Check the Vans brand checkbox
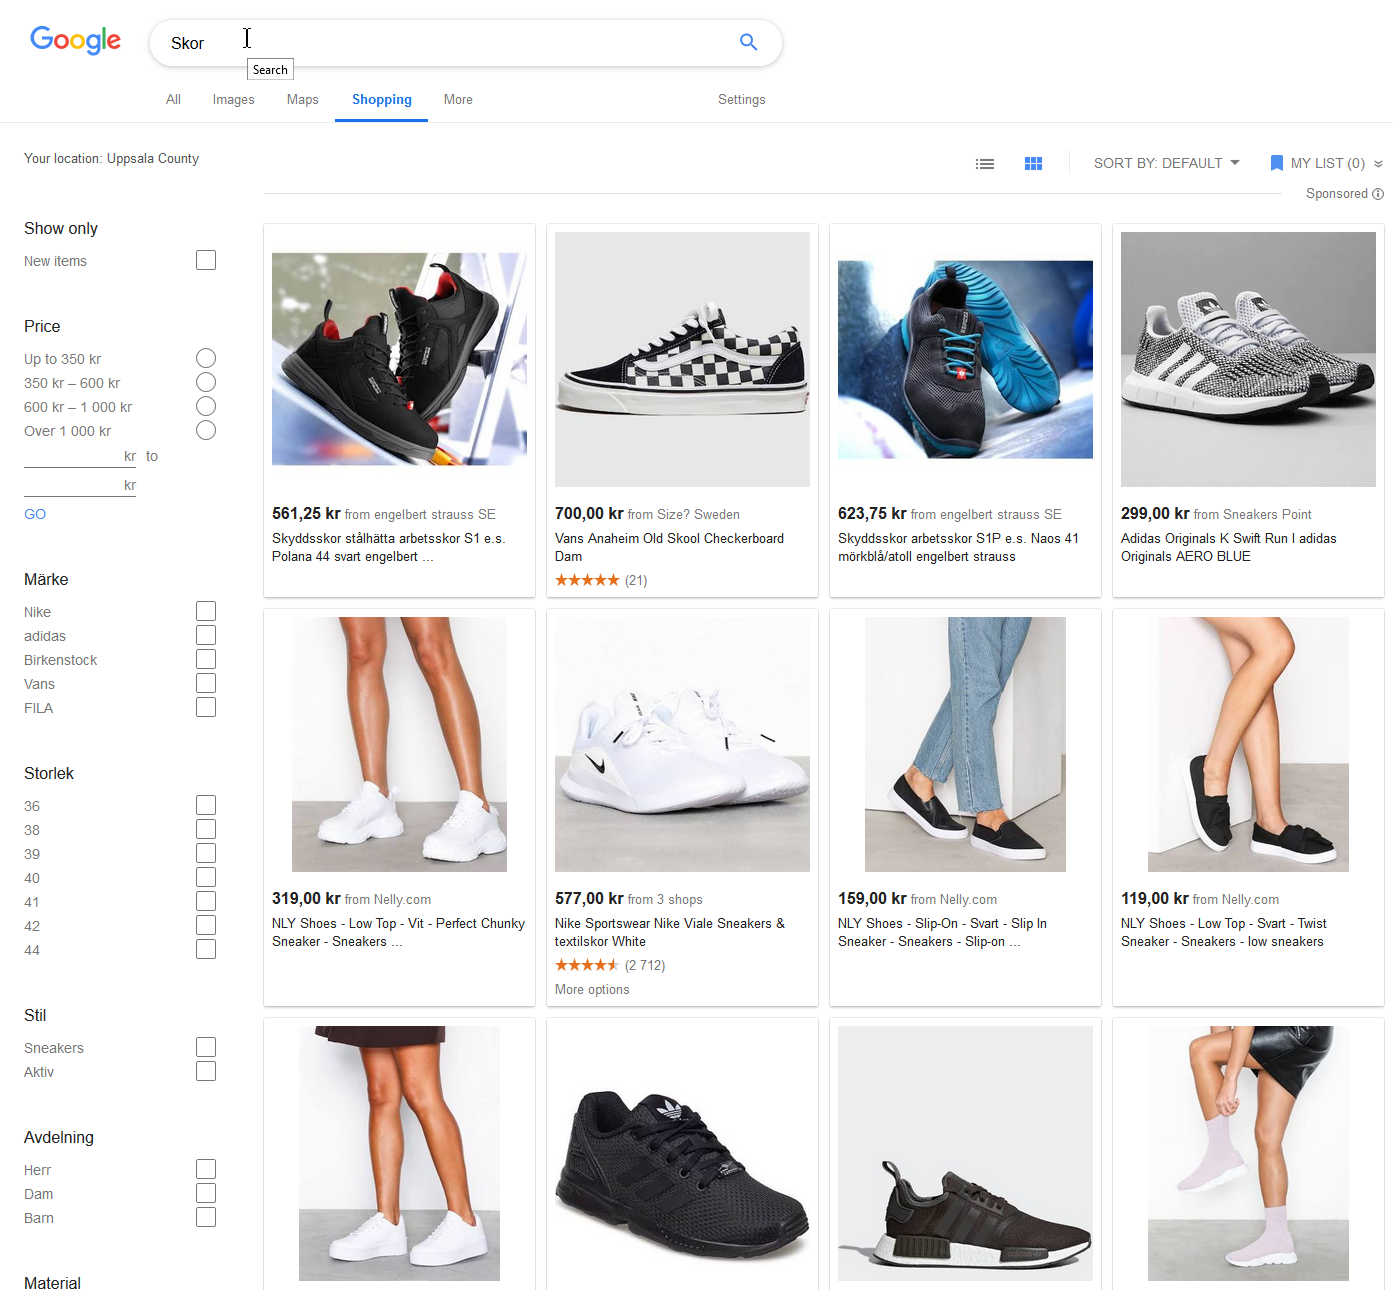The width and height of the screenshot is (1393, 1290). tap(206, 683)
